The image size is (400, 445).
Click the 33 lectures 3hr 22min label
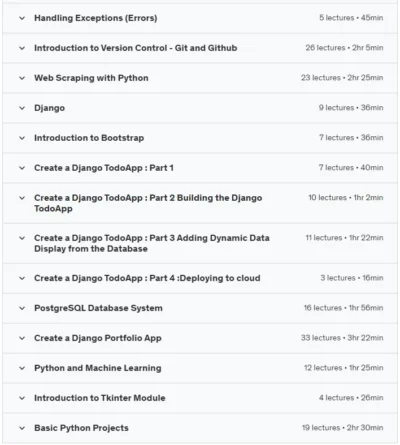point(342,338)
